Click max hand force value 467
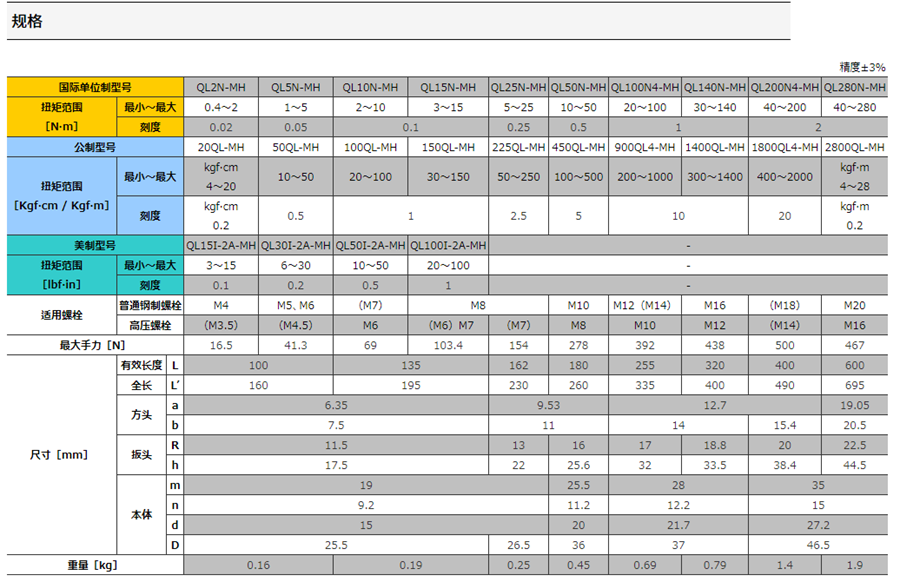900x582 pixels. 855,345
